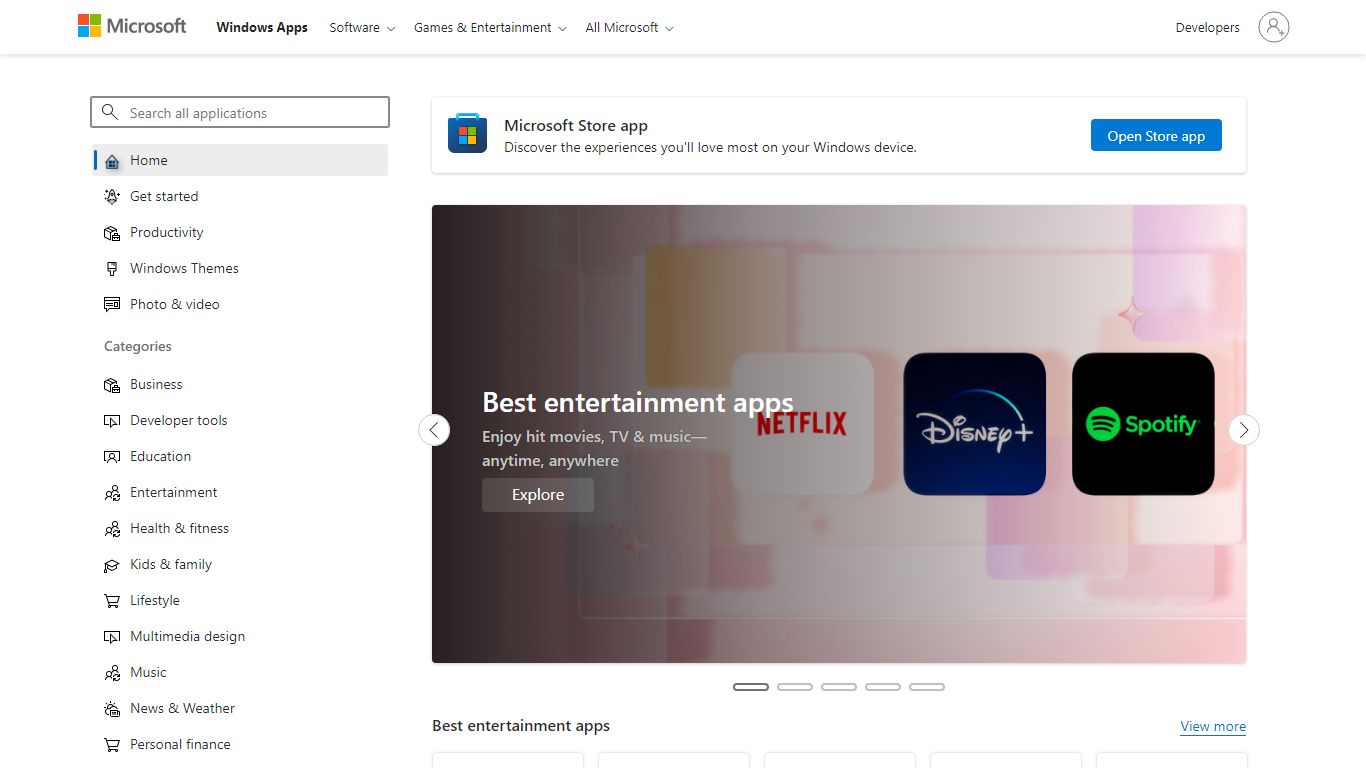Select Windows Themes in sidebar
This screenshot has width=1366, height=768.
(240, 268)
